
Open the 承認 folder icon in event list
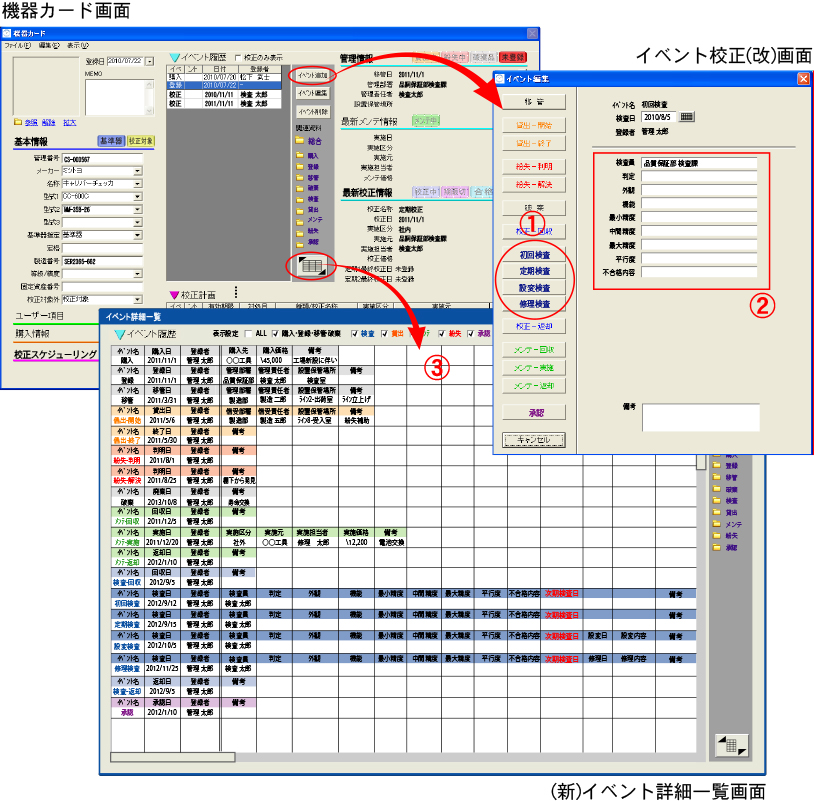302,241
